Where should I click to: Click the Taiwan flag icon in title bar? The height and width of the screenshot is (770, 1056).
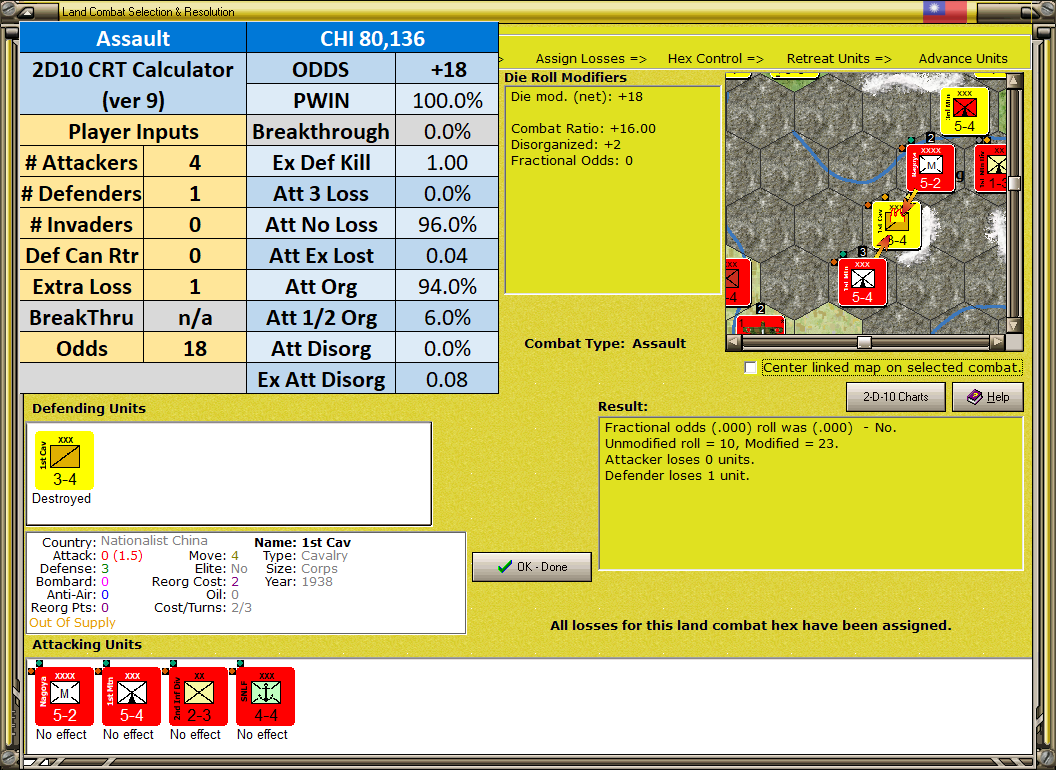pos(944,11)
